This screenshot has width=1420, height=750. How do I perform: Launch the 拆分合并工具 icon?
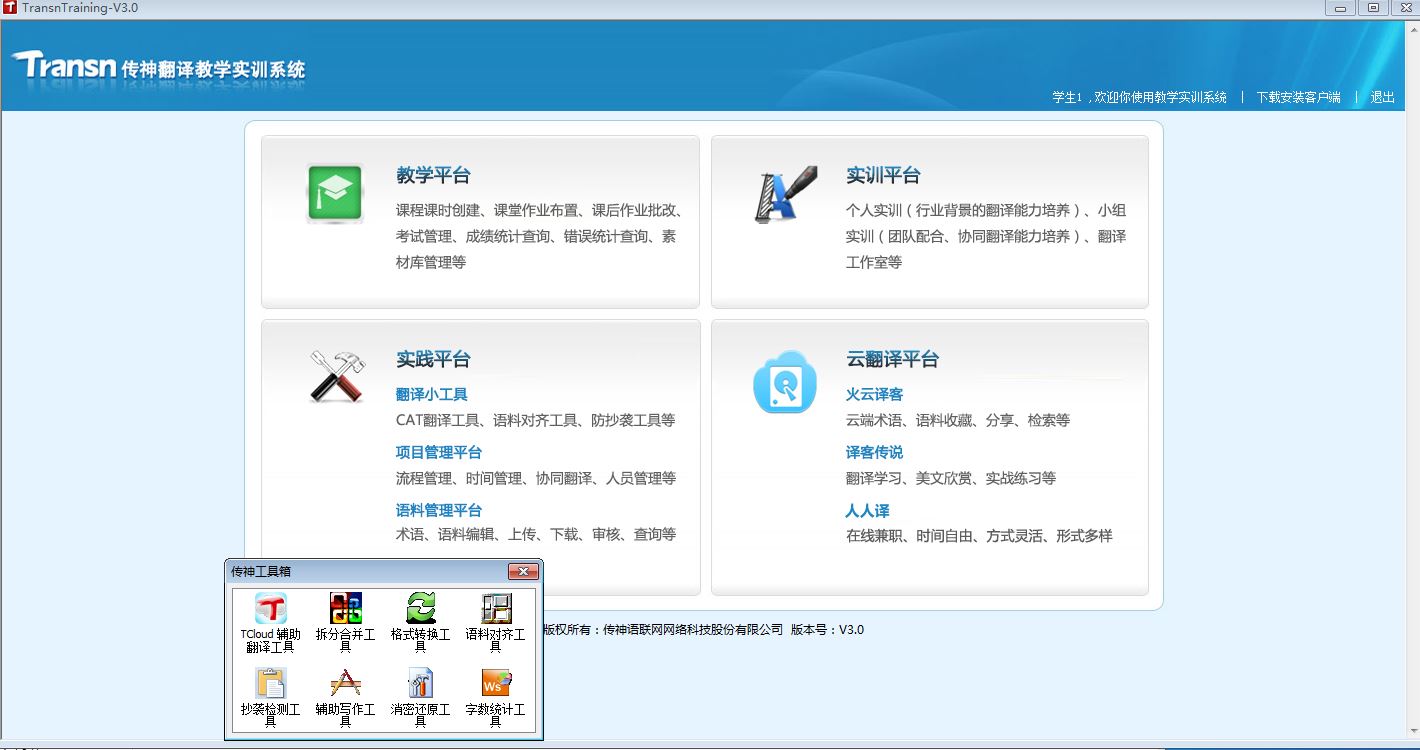click(345, 609)
